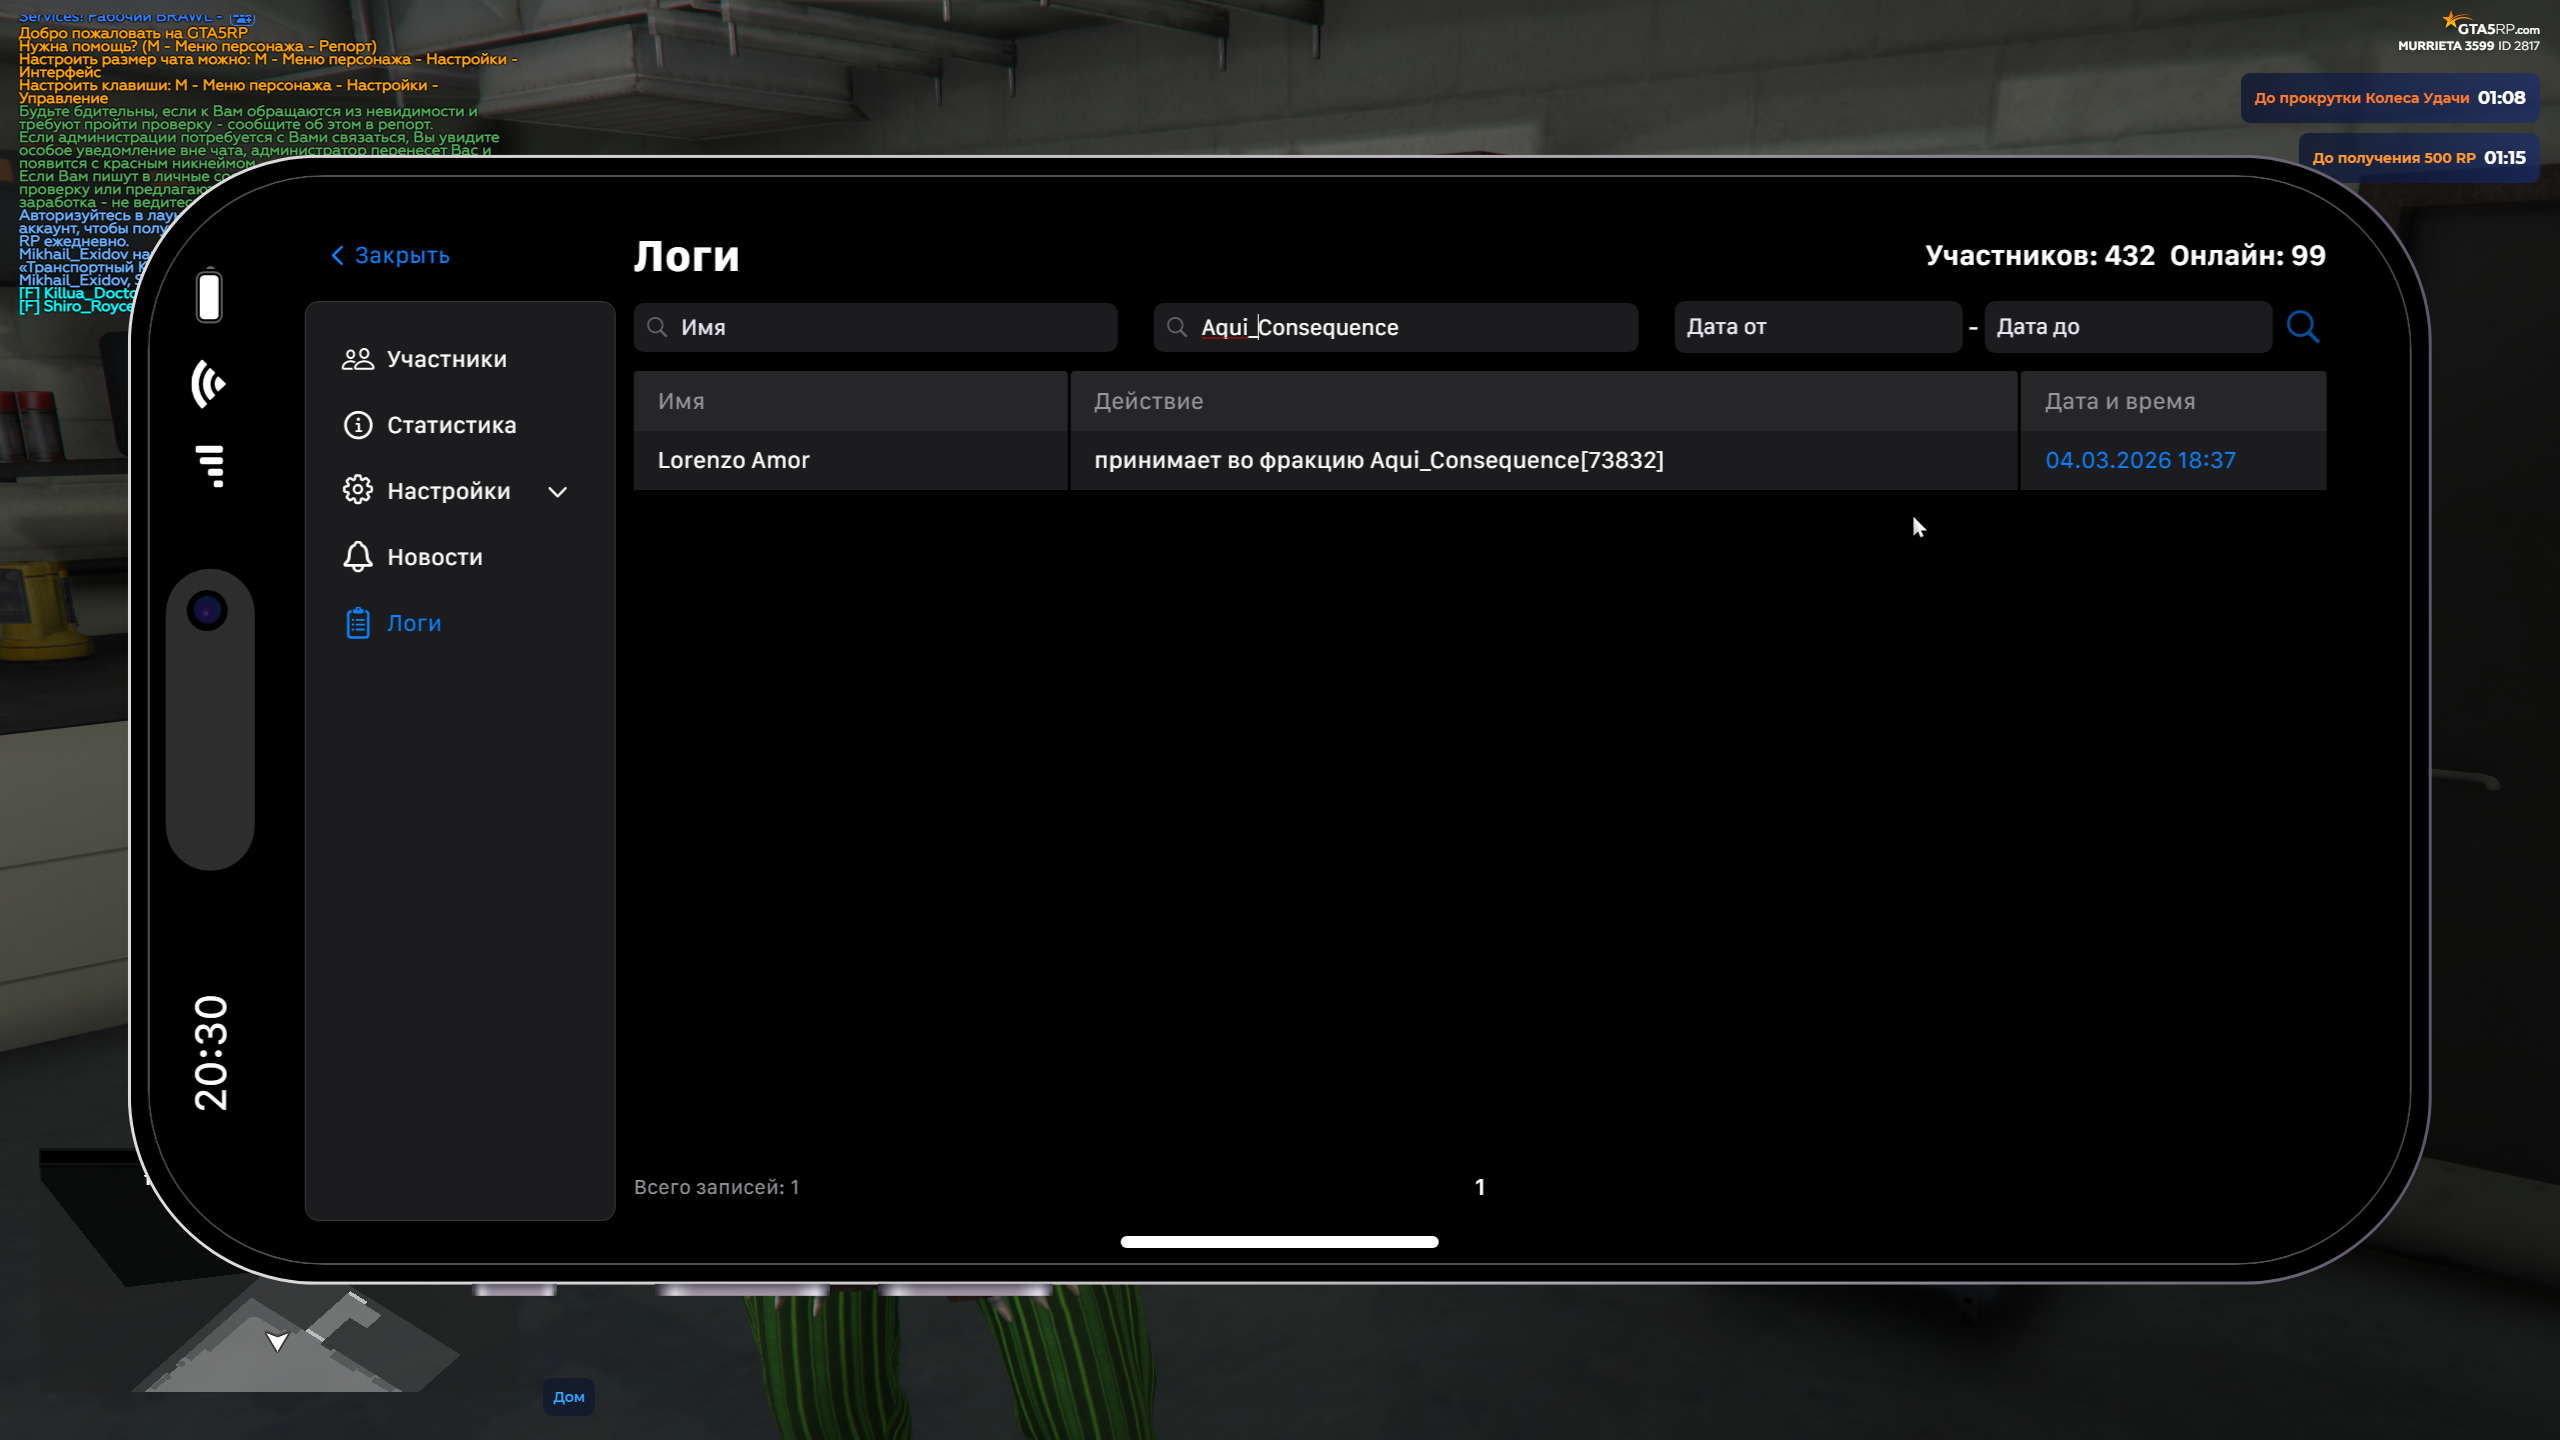Image resolution: width=2560 pixels, height=1440 pixels.
Task: Click the blue search magnifier icon
Action: (2302, 327)
